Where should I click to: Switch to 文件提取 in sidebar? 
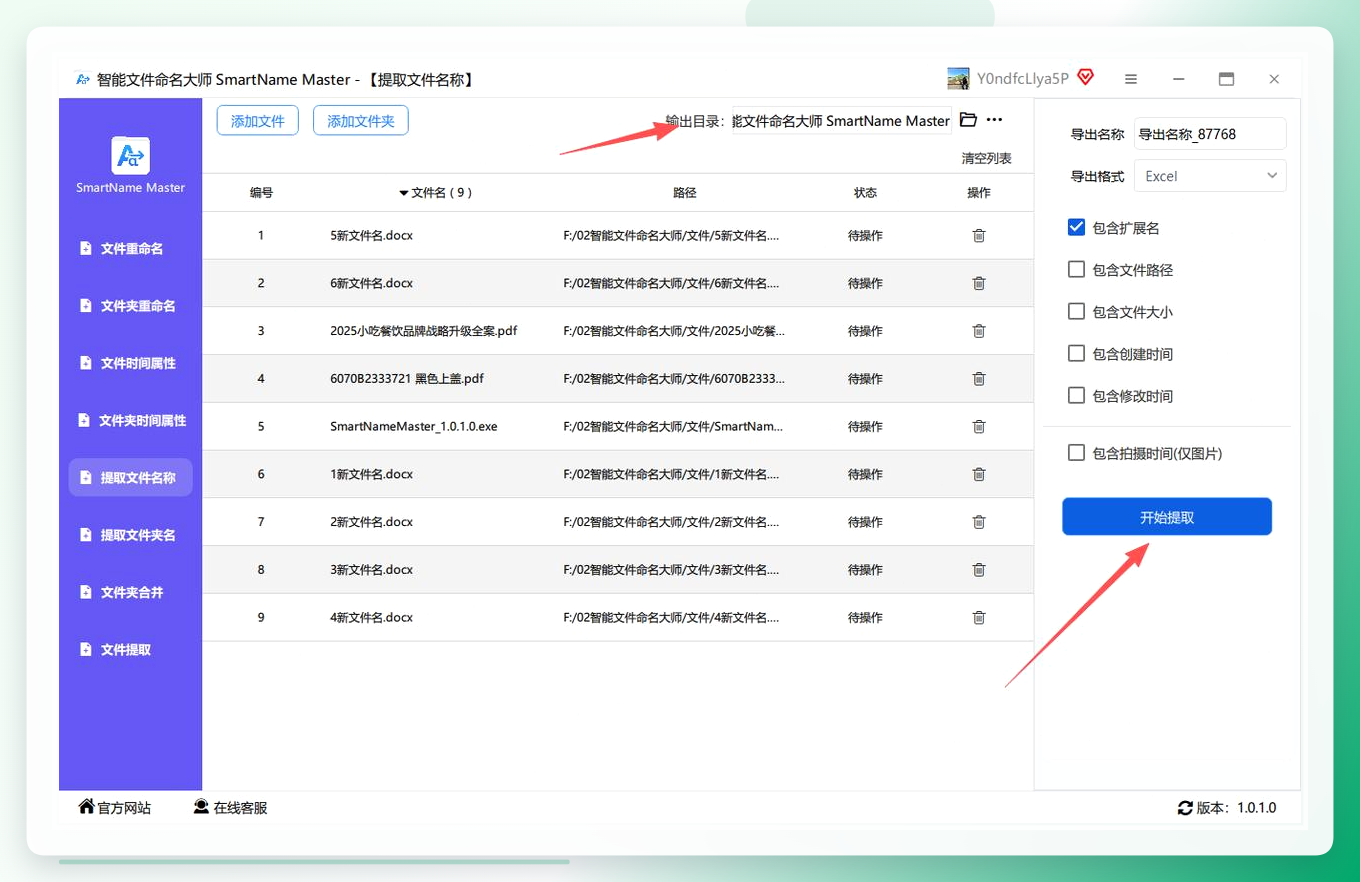(x=130, y=650)
